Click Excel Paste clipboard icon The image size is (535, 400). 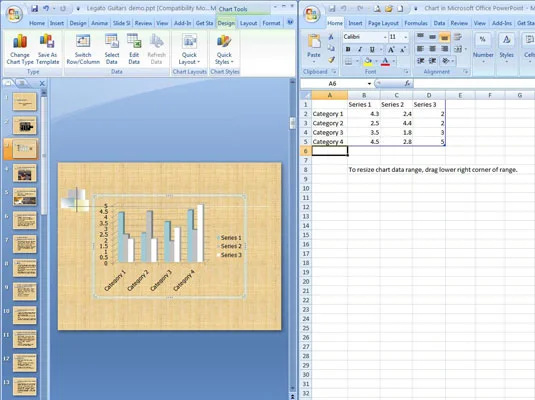(x=314, y=42)
